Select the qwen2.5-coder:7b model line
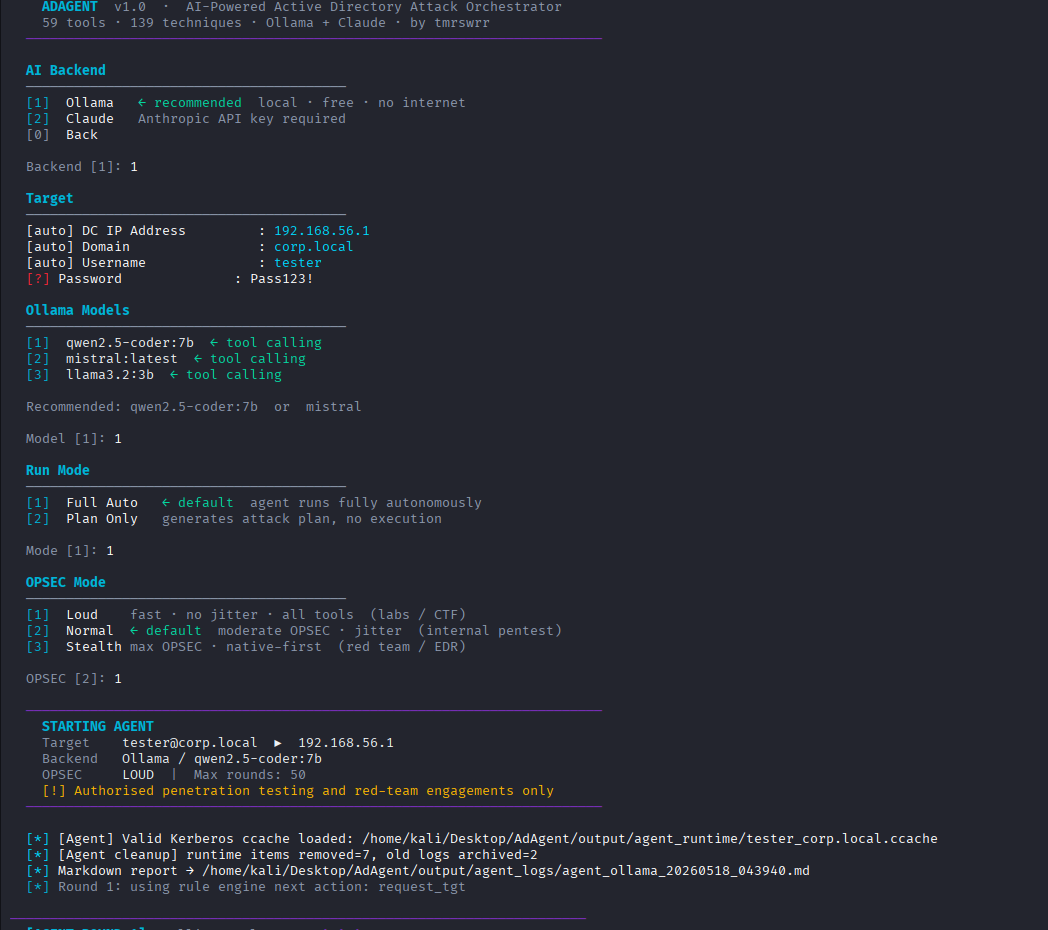This screenshot has height=930, width=1048. point(174,343)
